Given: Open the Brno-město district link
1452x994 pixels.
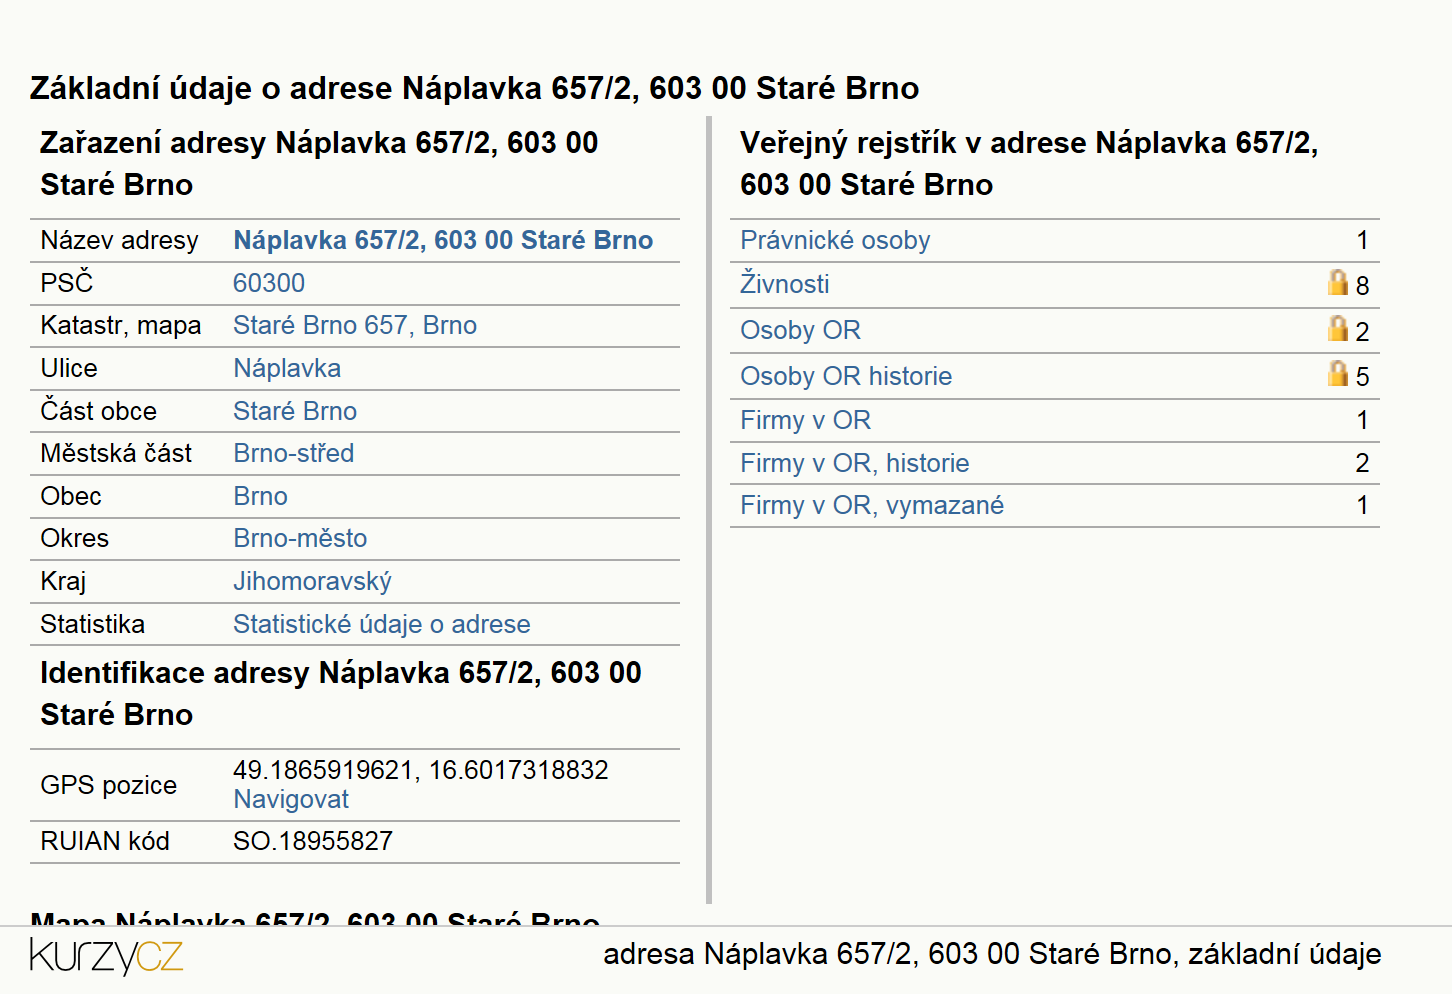Looking at the screenshot, I should tap(300, 538).
